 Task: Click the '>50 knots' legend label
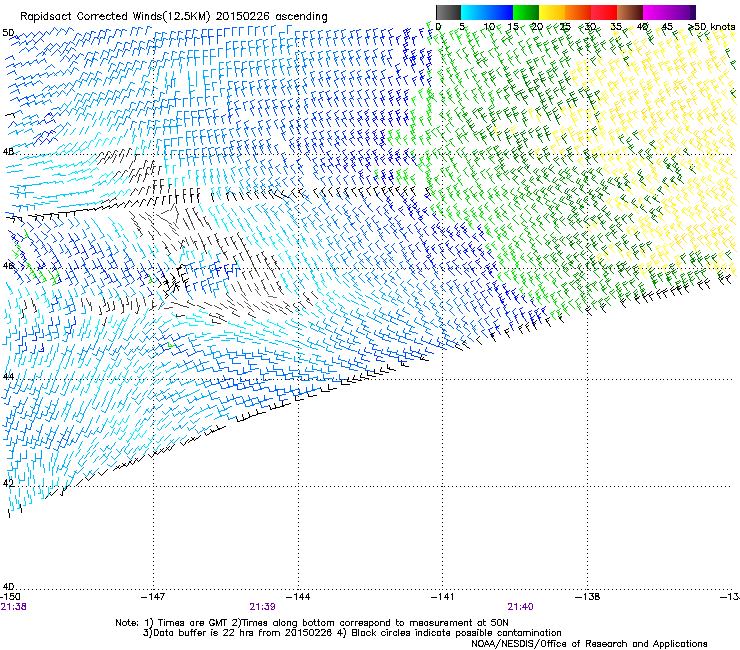click(x=712, y=27)
